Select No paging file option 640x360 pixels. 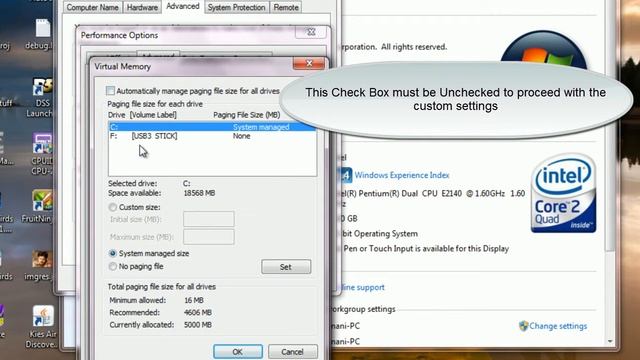(x=113, y=267)
